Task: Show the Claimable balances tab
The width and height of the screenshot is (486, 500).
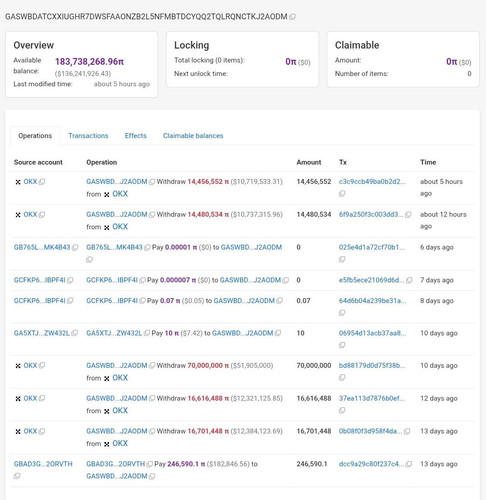Action: (x=193, y=136)
